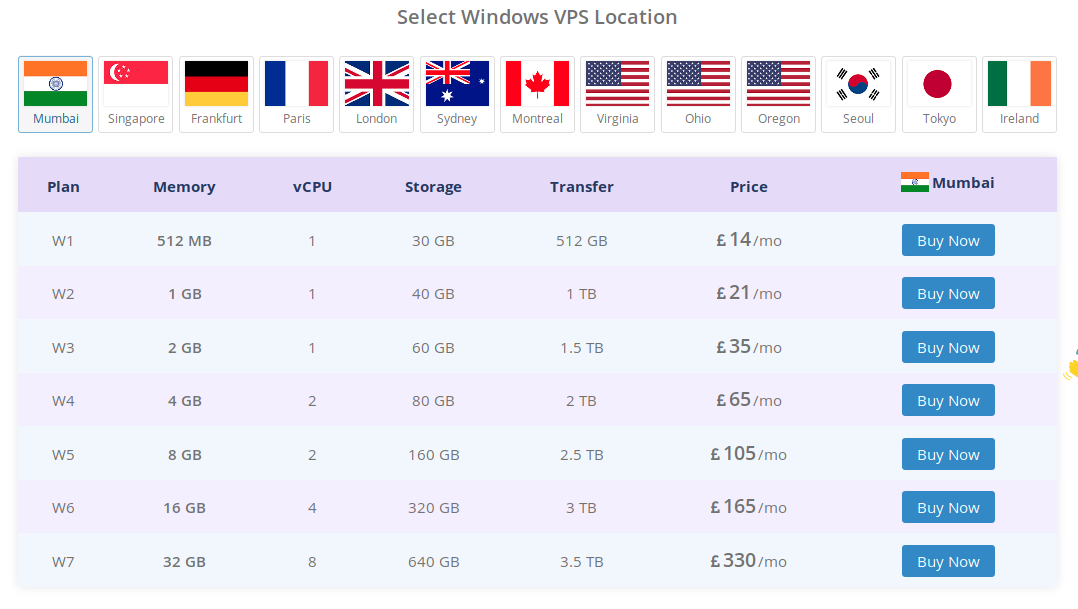1078x609 pixels.
Task: Switch to Ohio server location
Action: tap(698, 94)
